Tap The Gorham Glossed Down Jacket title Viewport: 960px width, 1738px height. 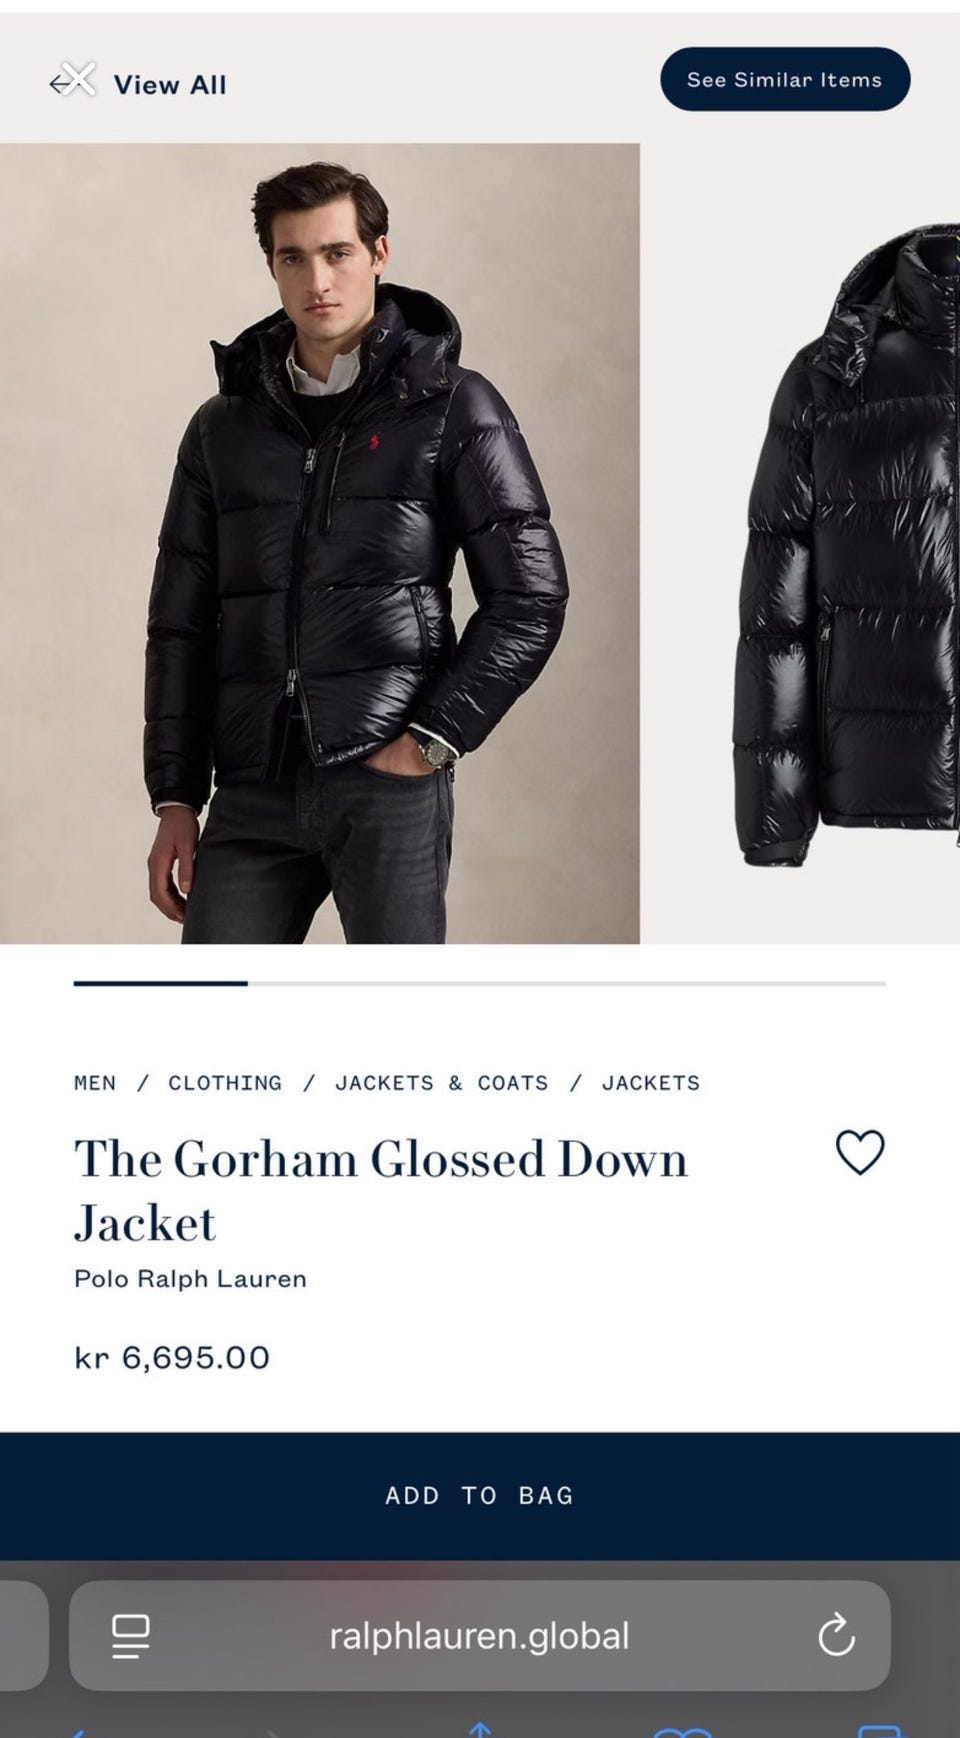(381, 1190)
